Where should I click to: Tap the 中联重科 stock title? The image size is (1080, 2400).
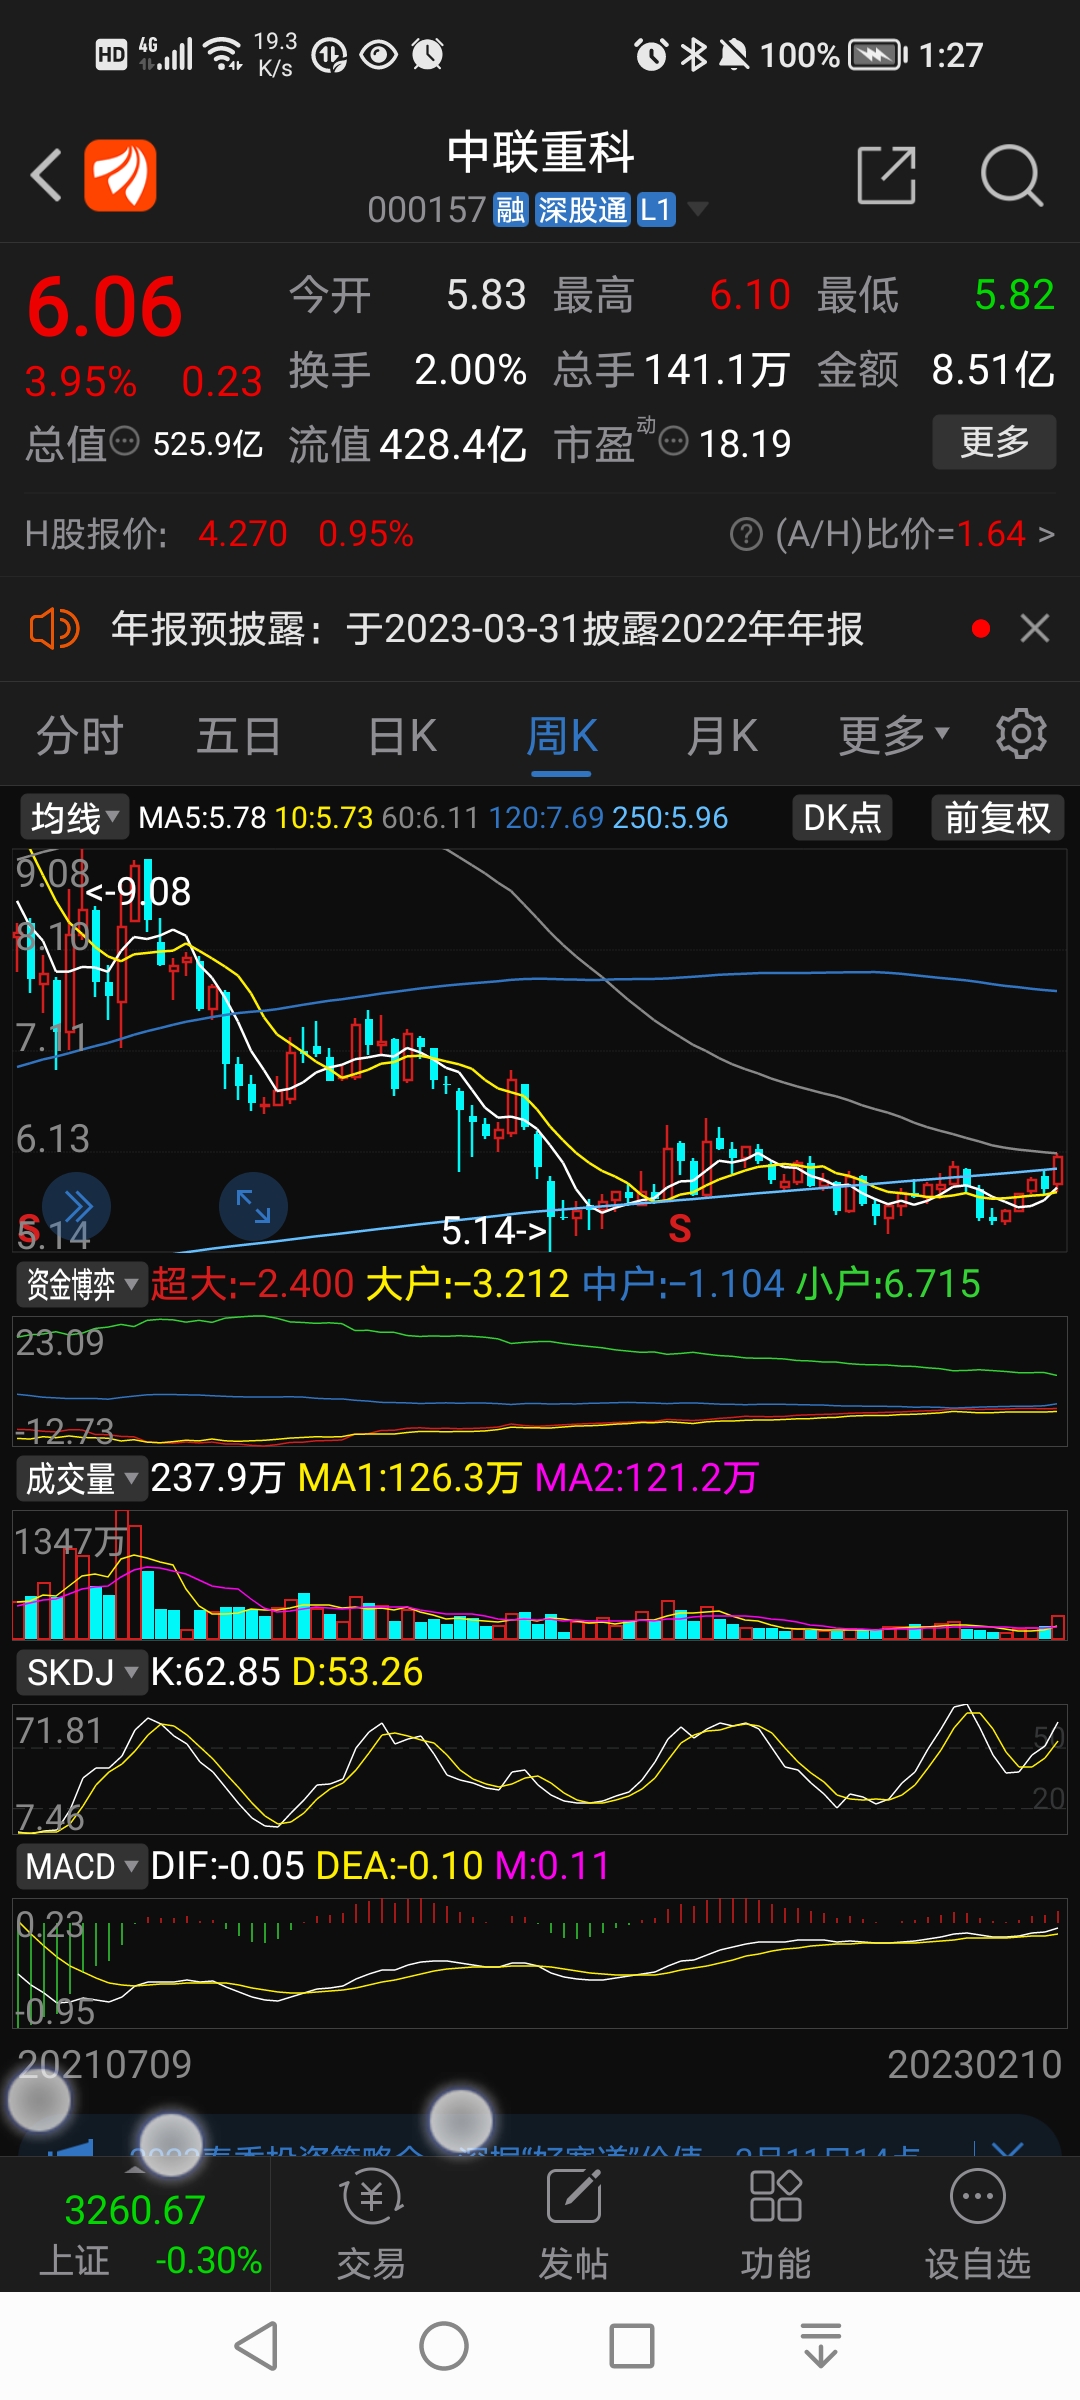[540, 153]
